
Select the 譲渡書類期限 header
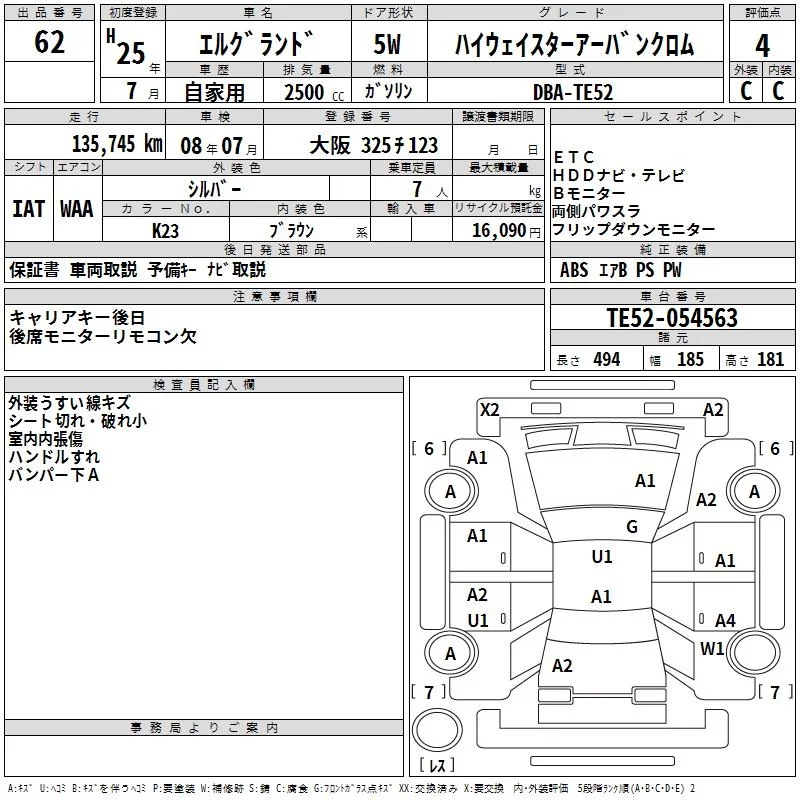pyautogui.click(x=497, y=117)
